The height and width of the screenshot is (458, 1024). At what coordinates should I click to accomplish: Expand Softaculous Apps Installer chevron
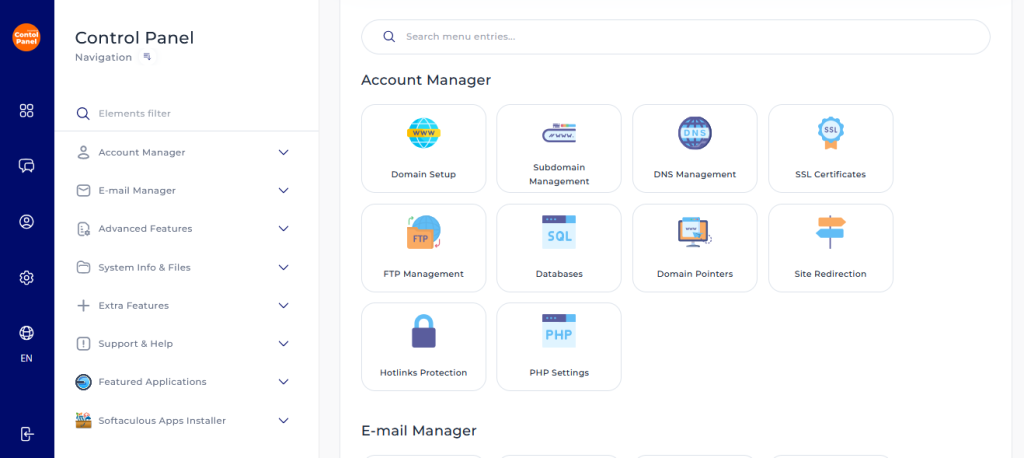click(x=283, y=421)
